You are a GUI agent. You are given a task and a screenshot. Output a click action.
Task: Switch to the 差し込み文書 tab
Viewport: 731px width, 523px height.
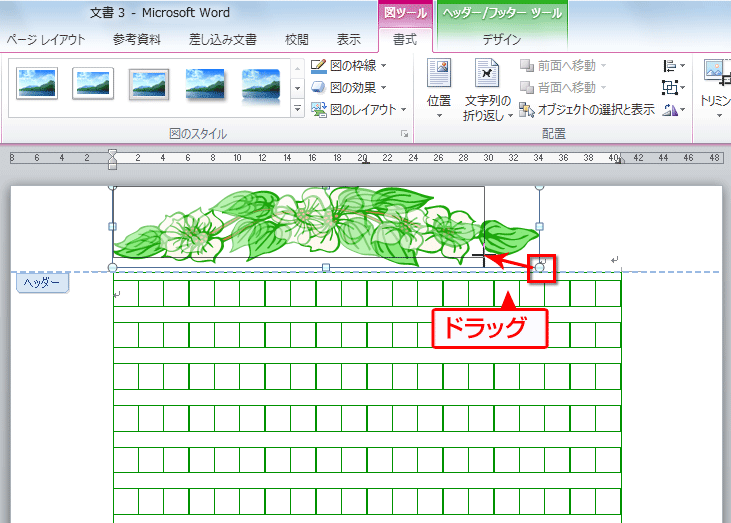(222, 40)
